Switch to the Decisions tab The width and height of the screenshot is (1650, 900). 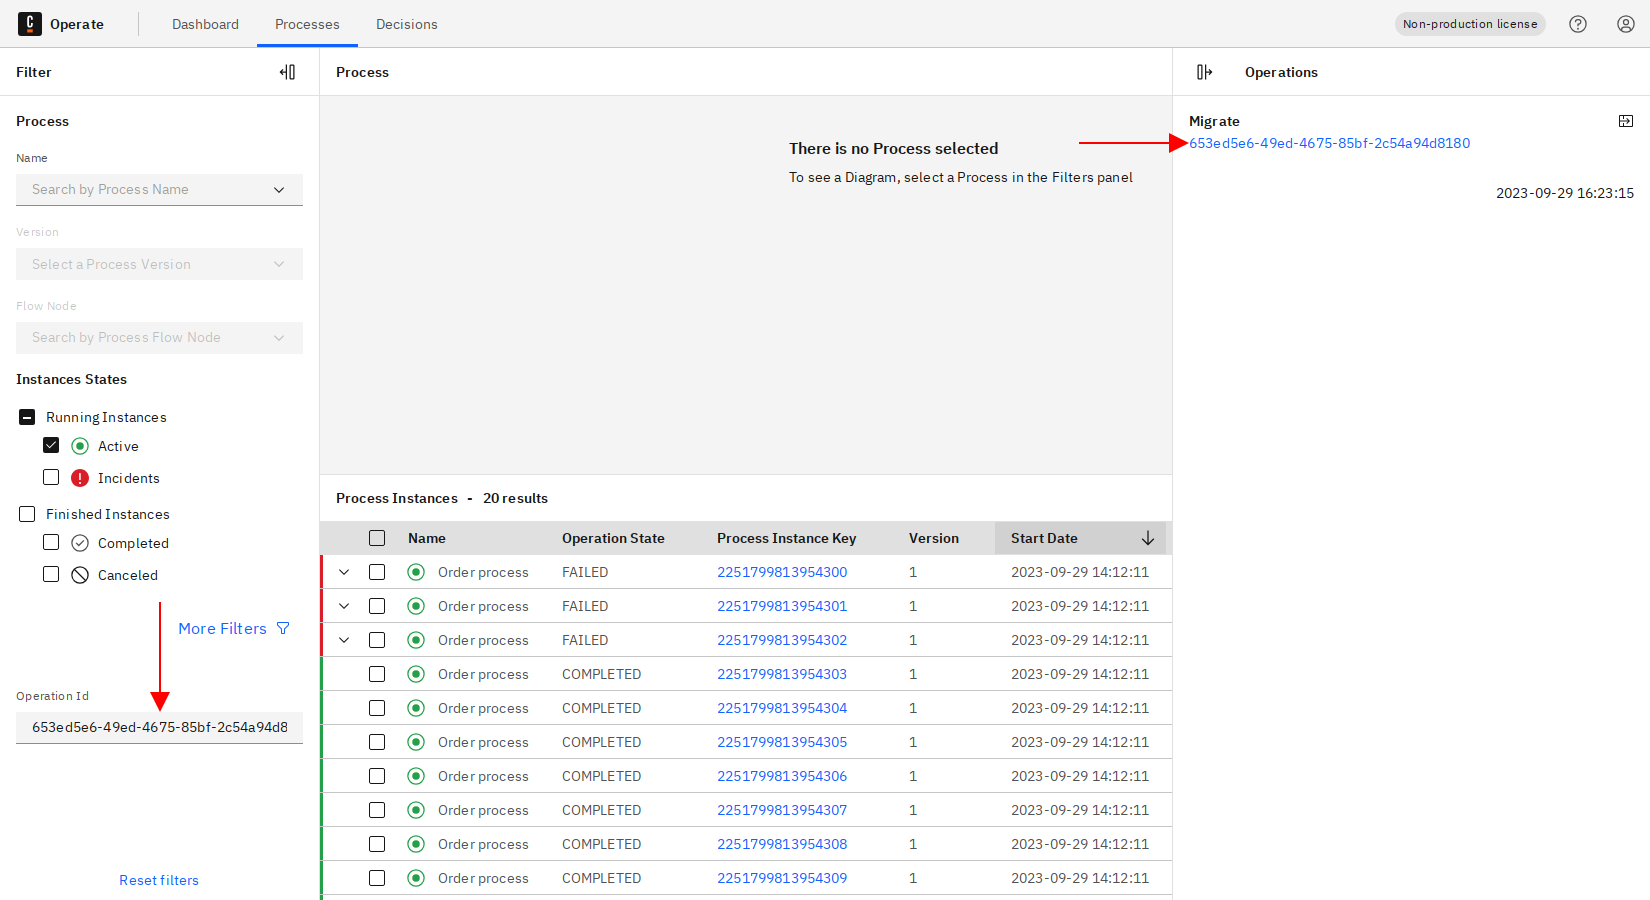[406, 24]
